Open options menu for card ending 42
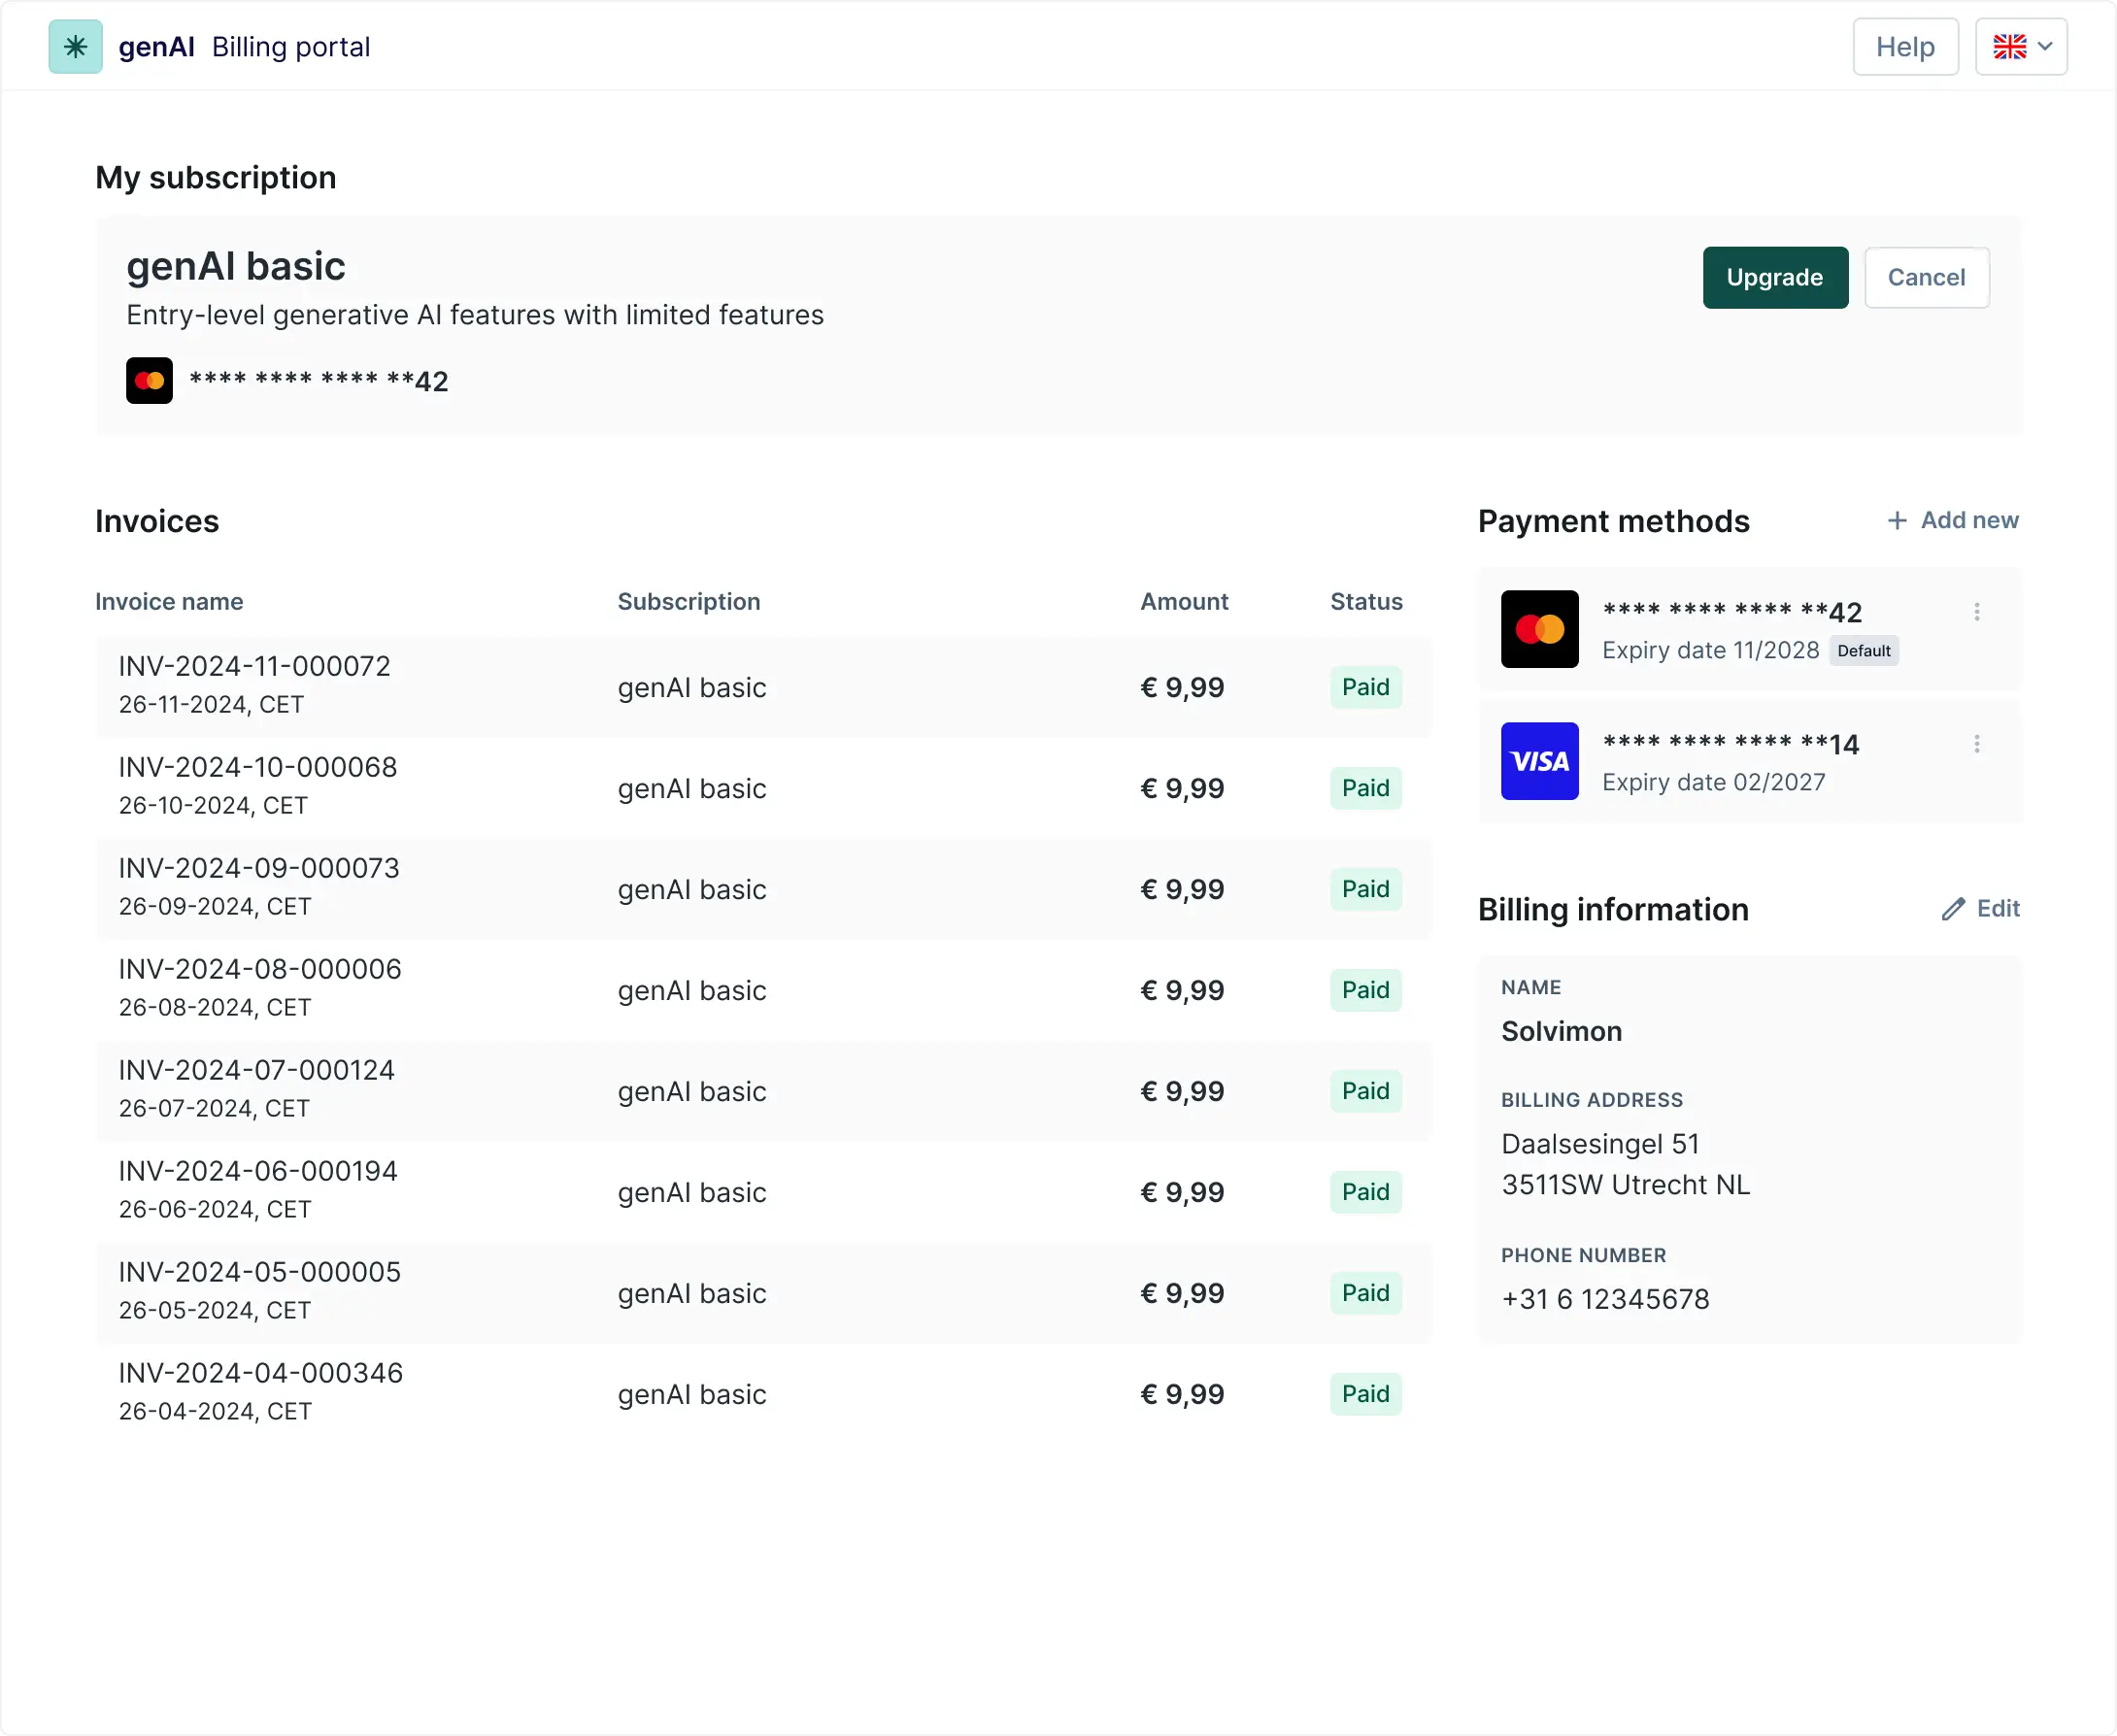 point(1976,612)
